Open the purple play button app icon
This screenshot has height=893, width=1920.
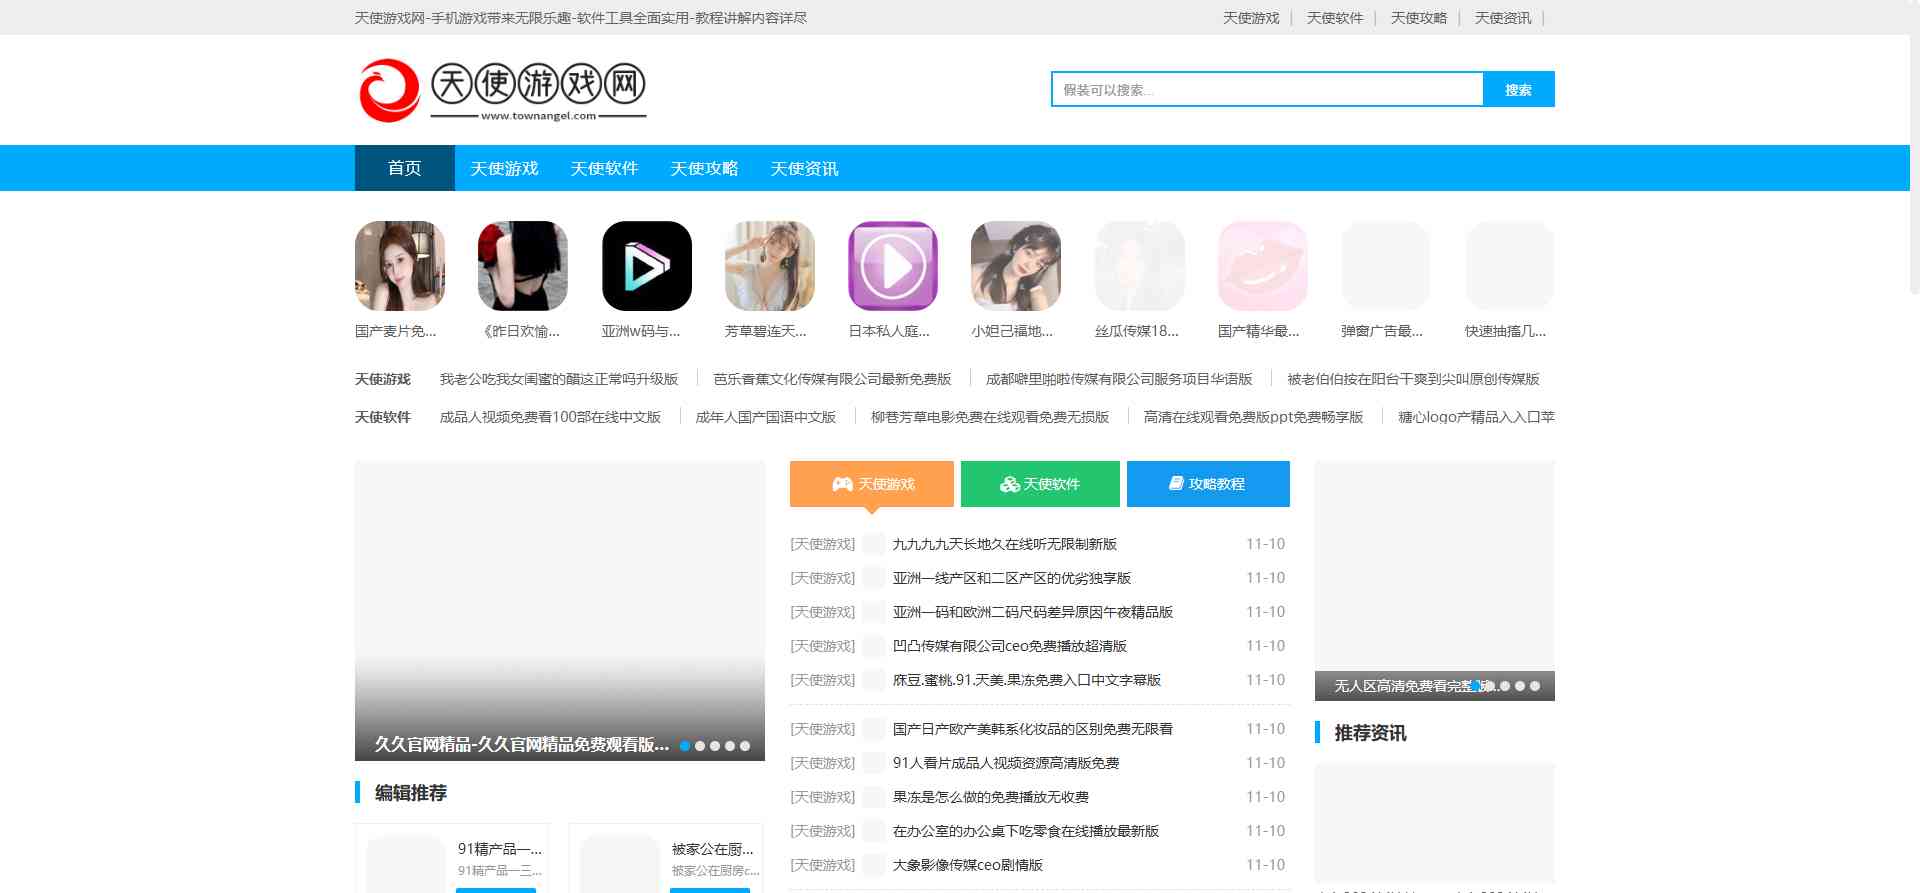click(x=892, y=266)
